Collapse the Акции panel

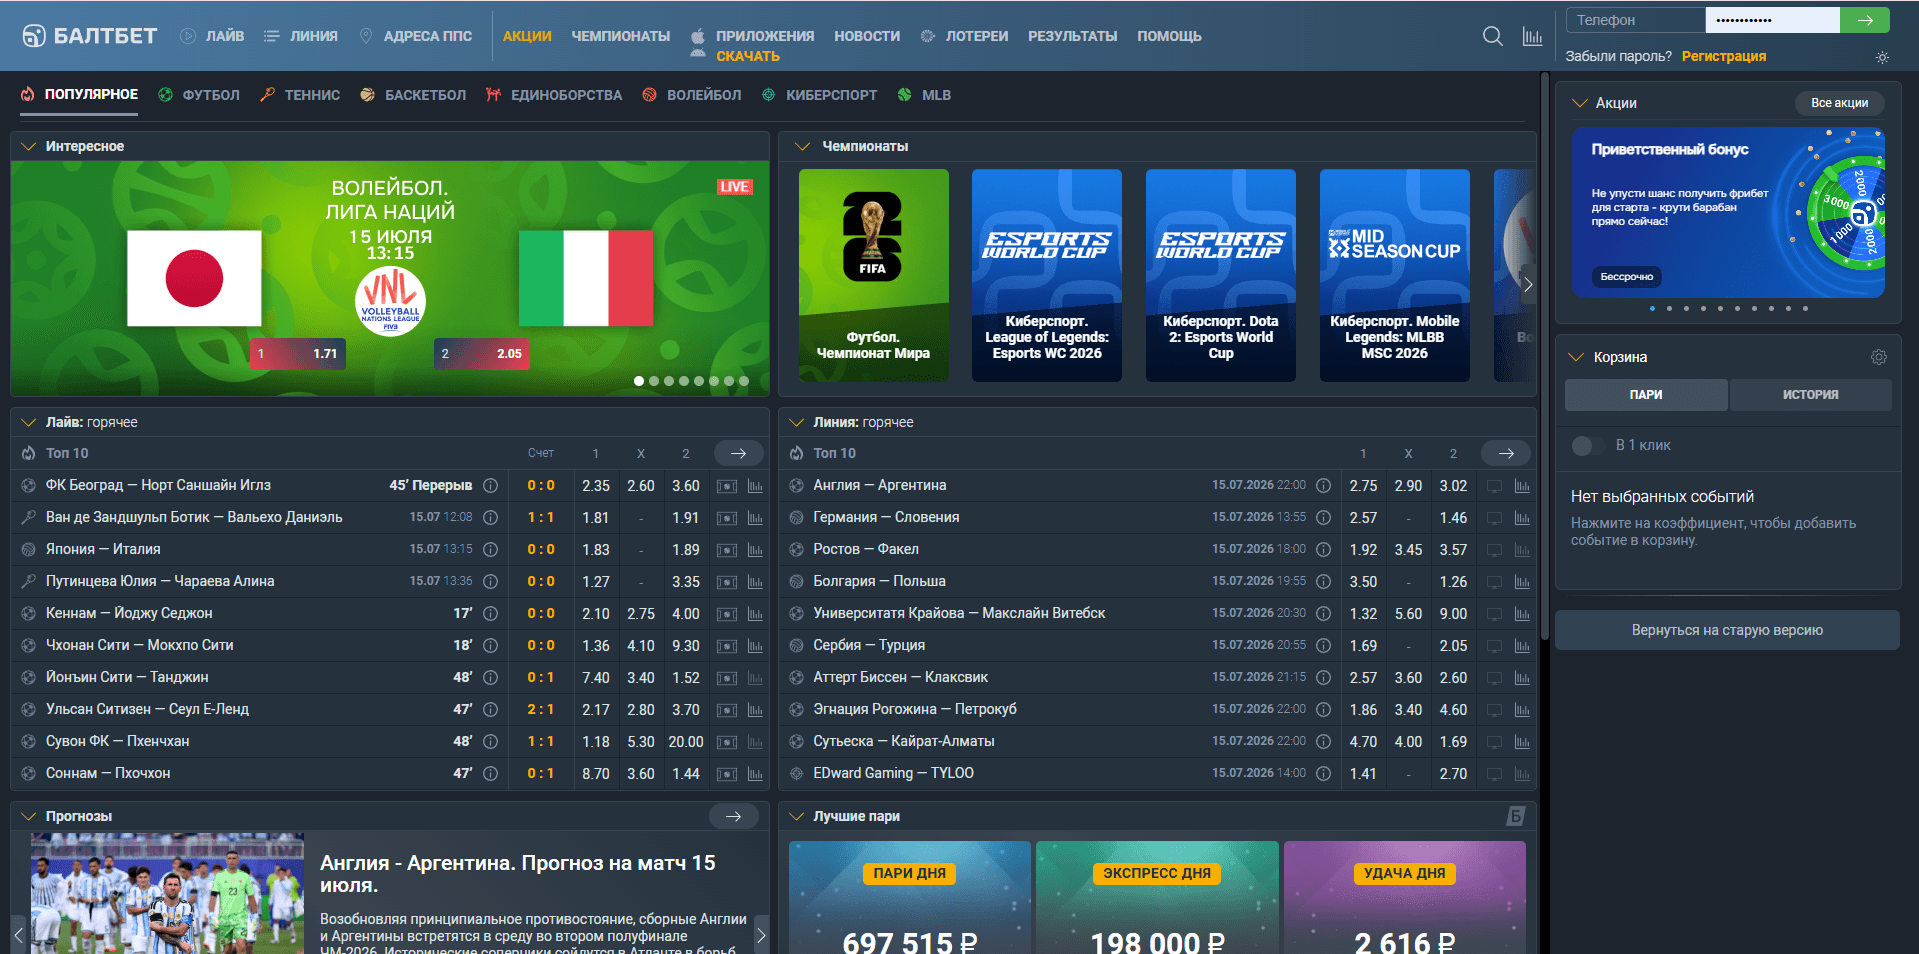[1580, 103]
